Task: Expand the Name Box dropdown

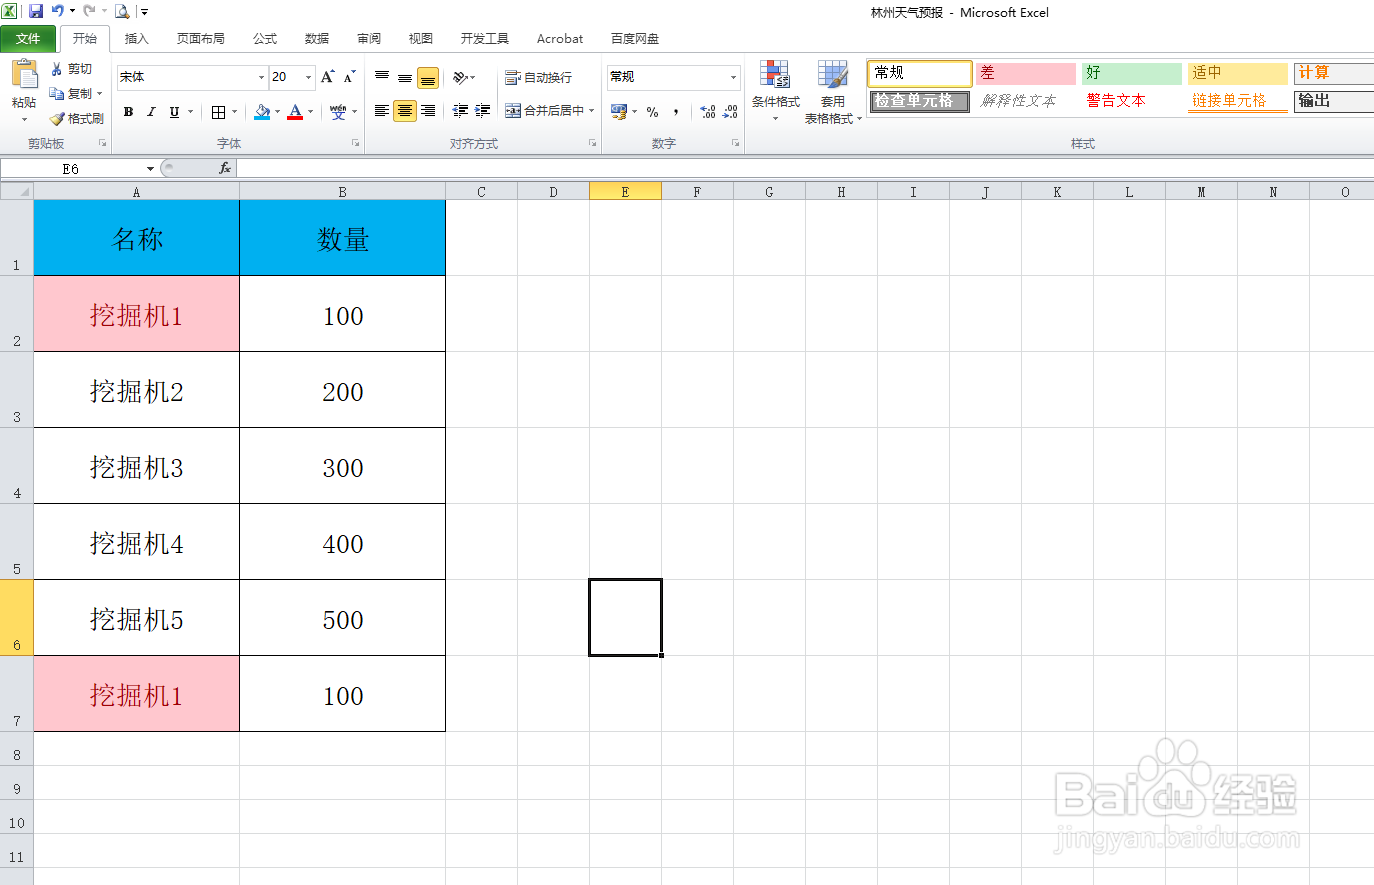Action: (x=150, y=168)
